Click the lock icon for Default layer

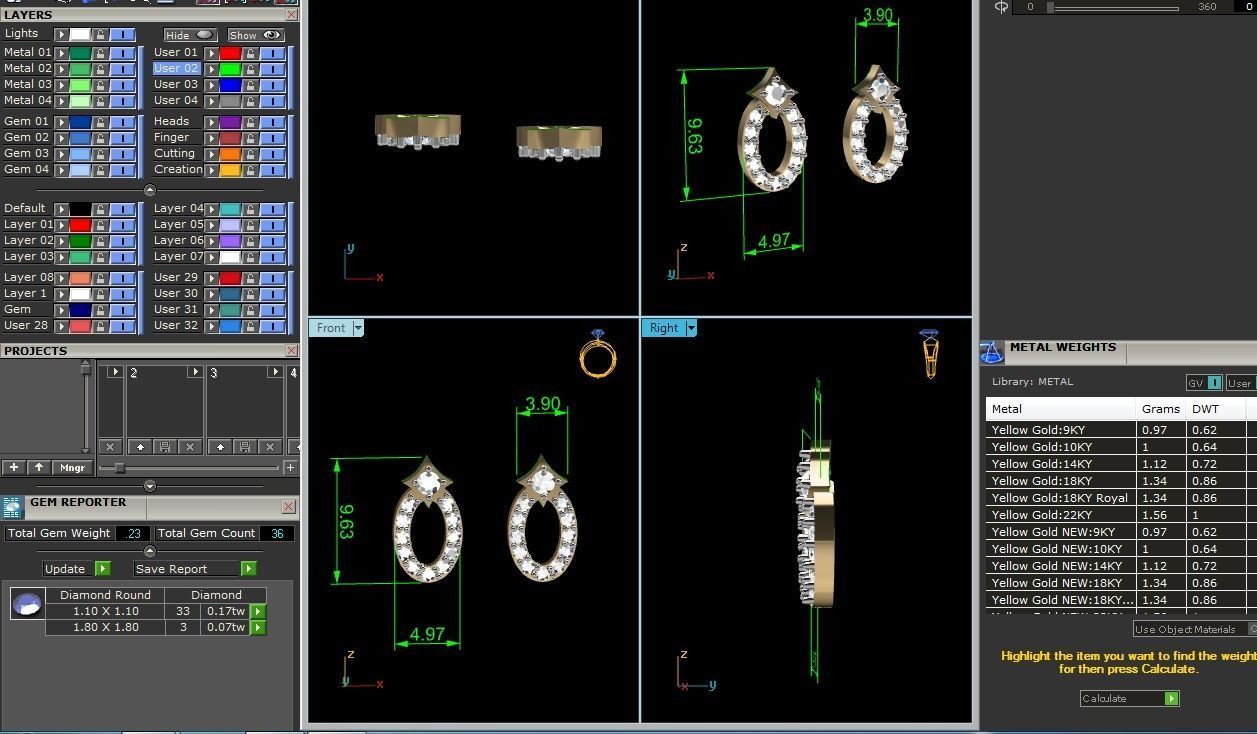coord(100,209)
